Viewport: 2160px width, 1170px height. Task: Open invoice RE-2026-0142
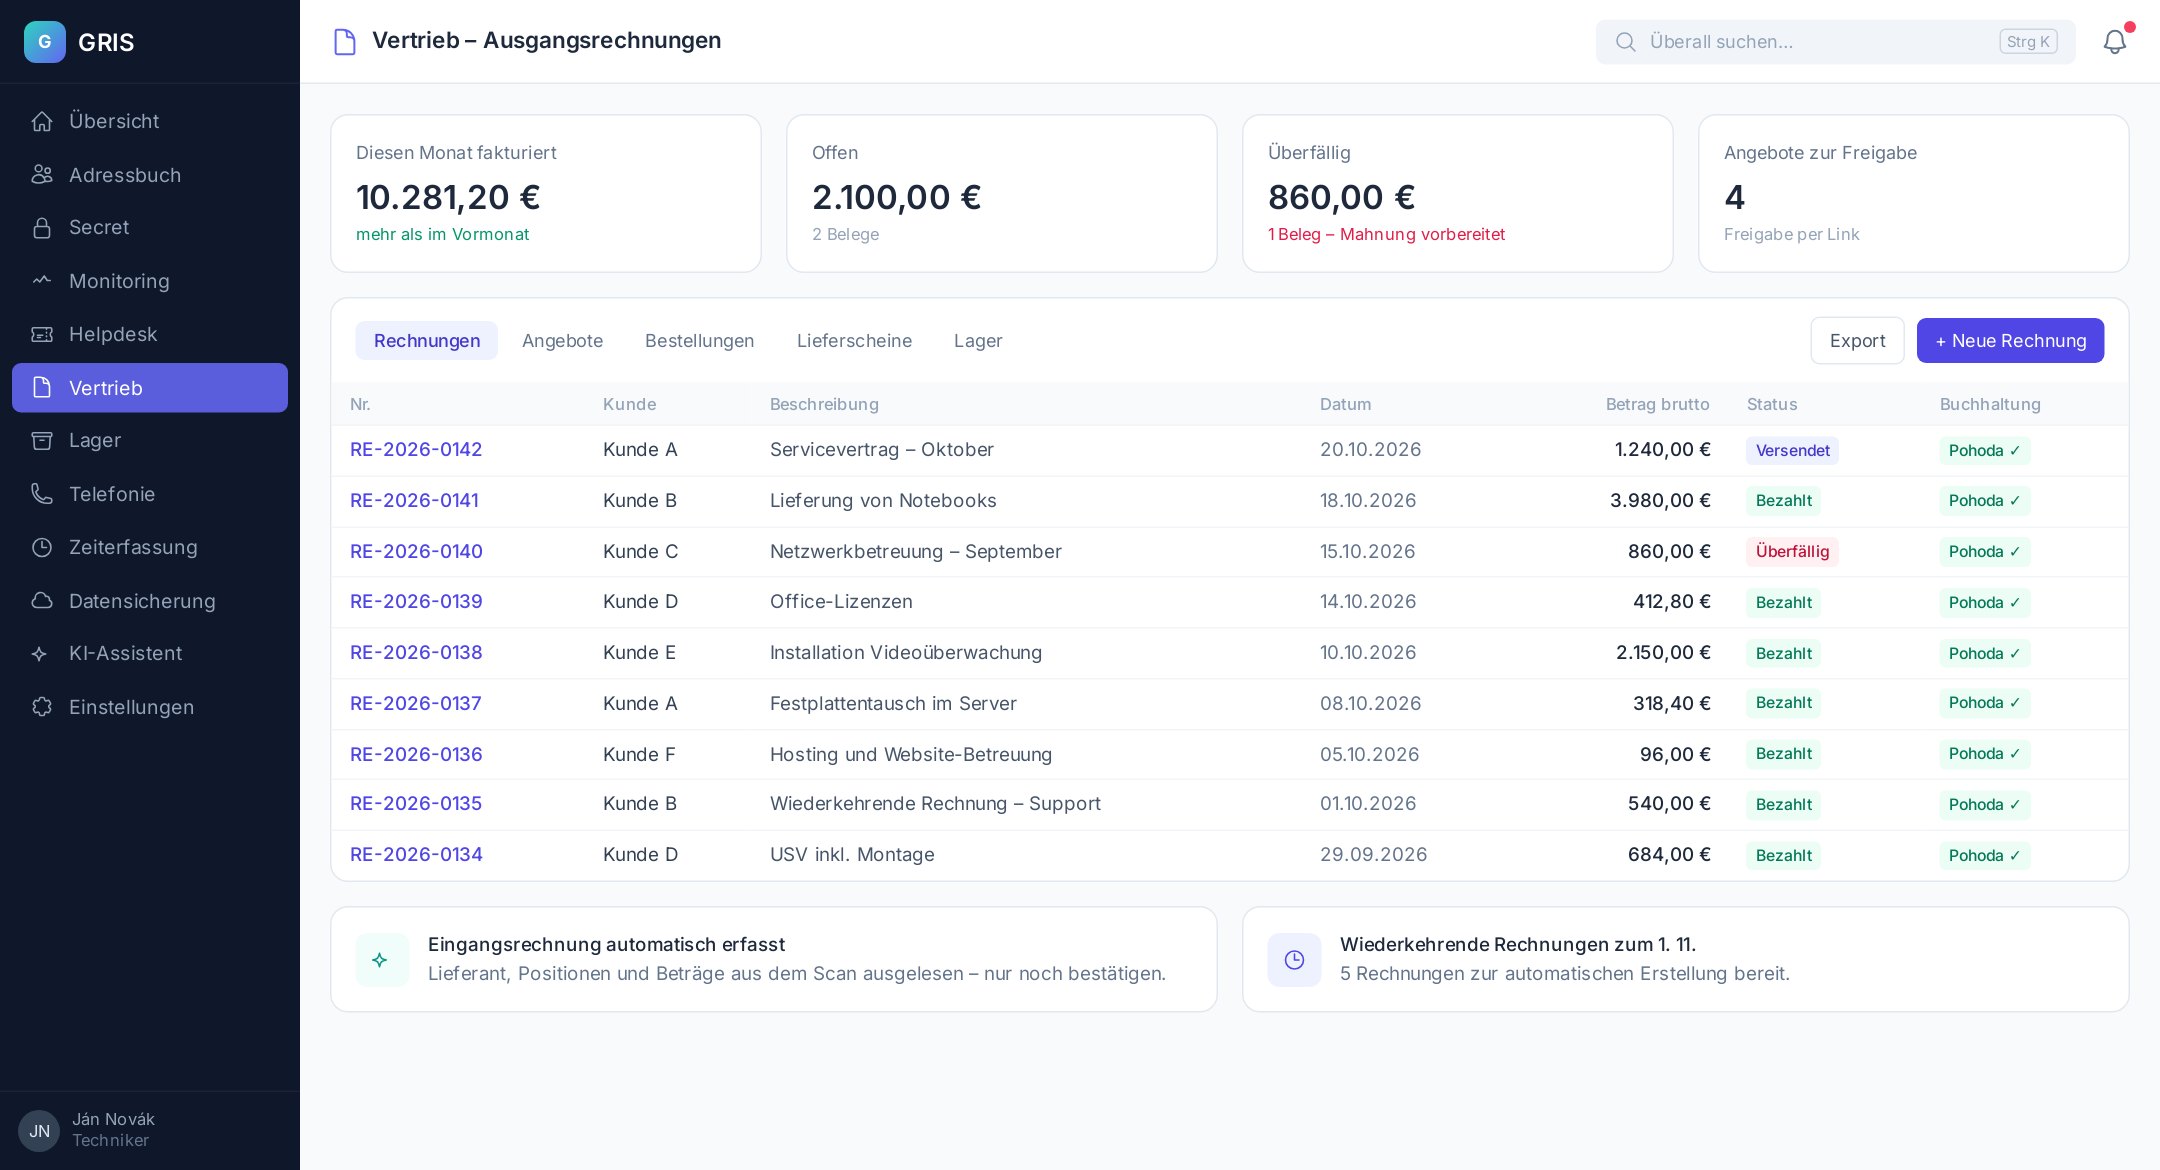pyautogui.click(x=416, y=450)
